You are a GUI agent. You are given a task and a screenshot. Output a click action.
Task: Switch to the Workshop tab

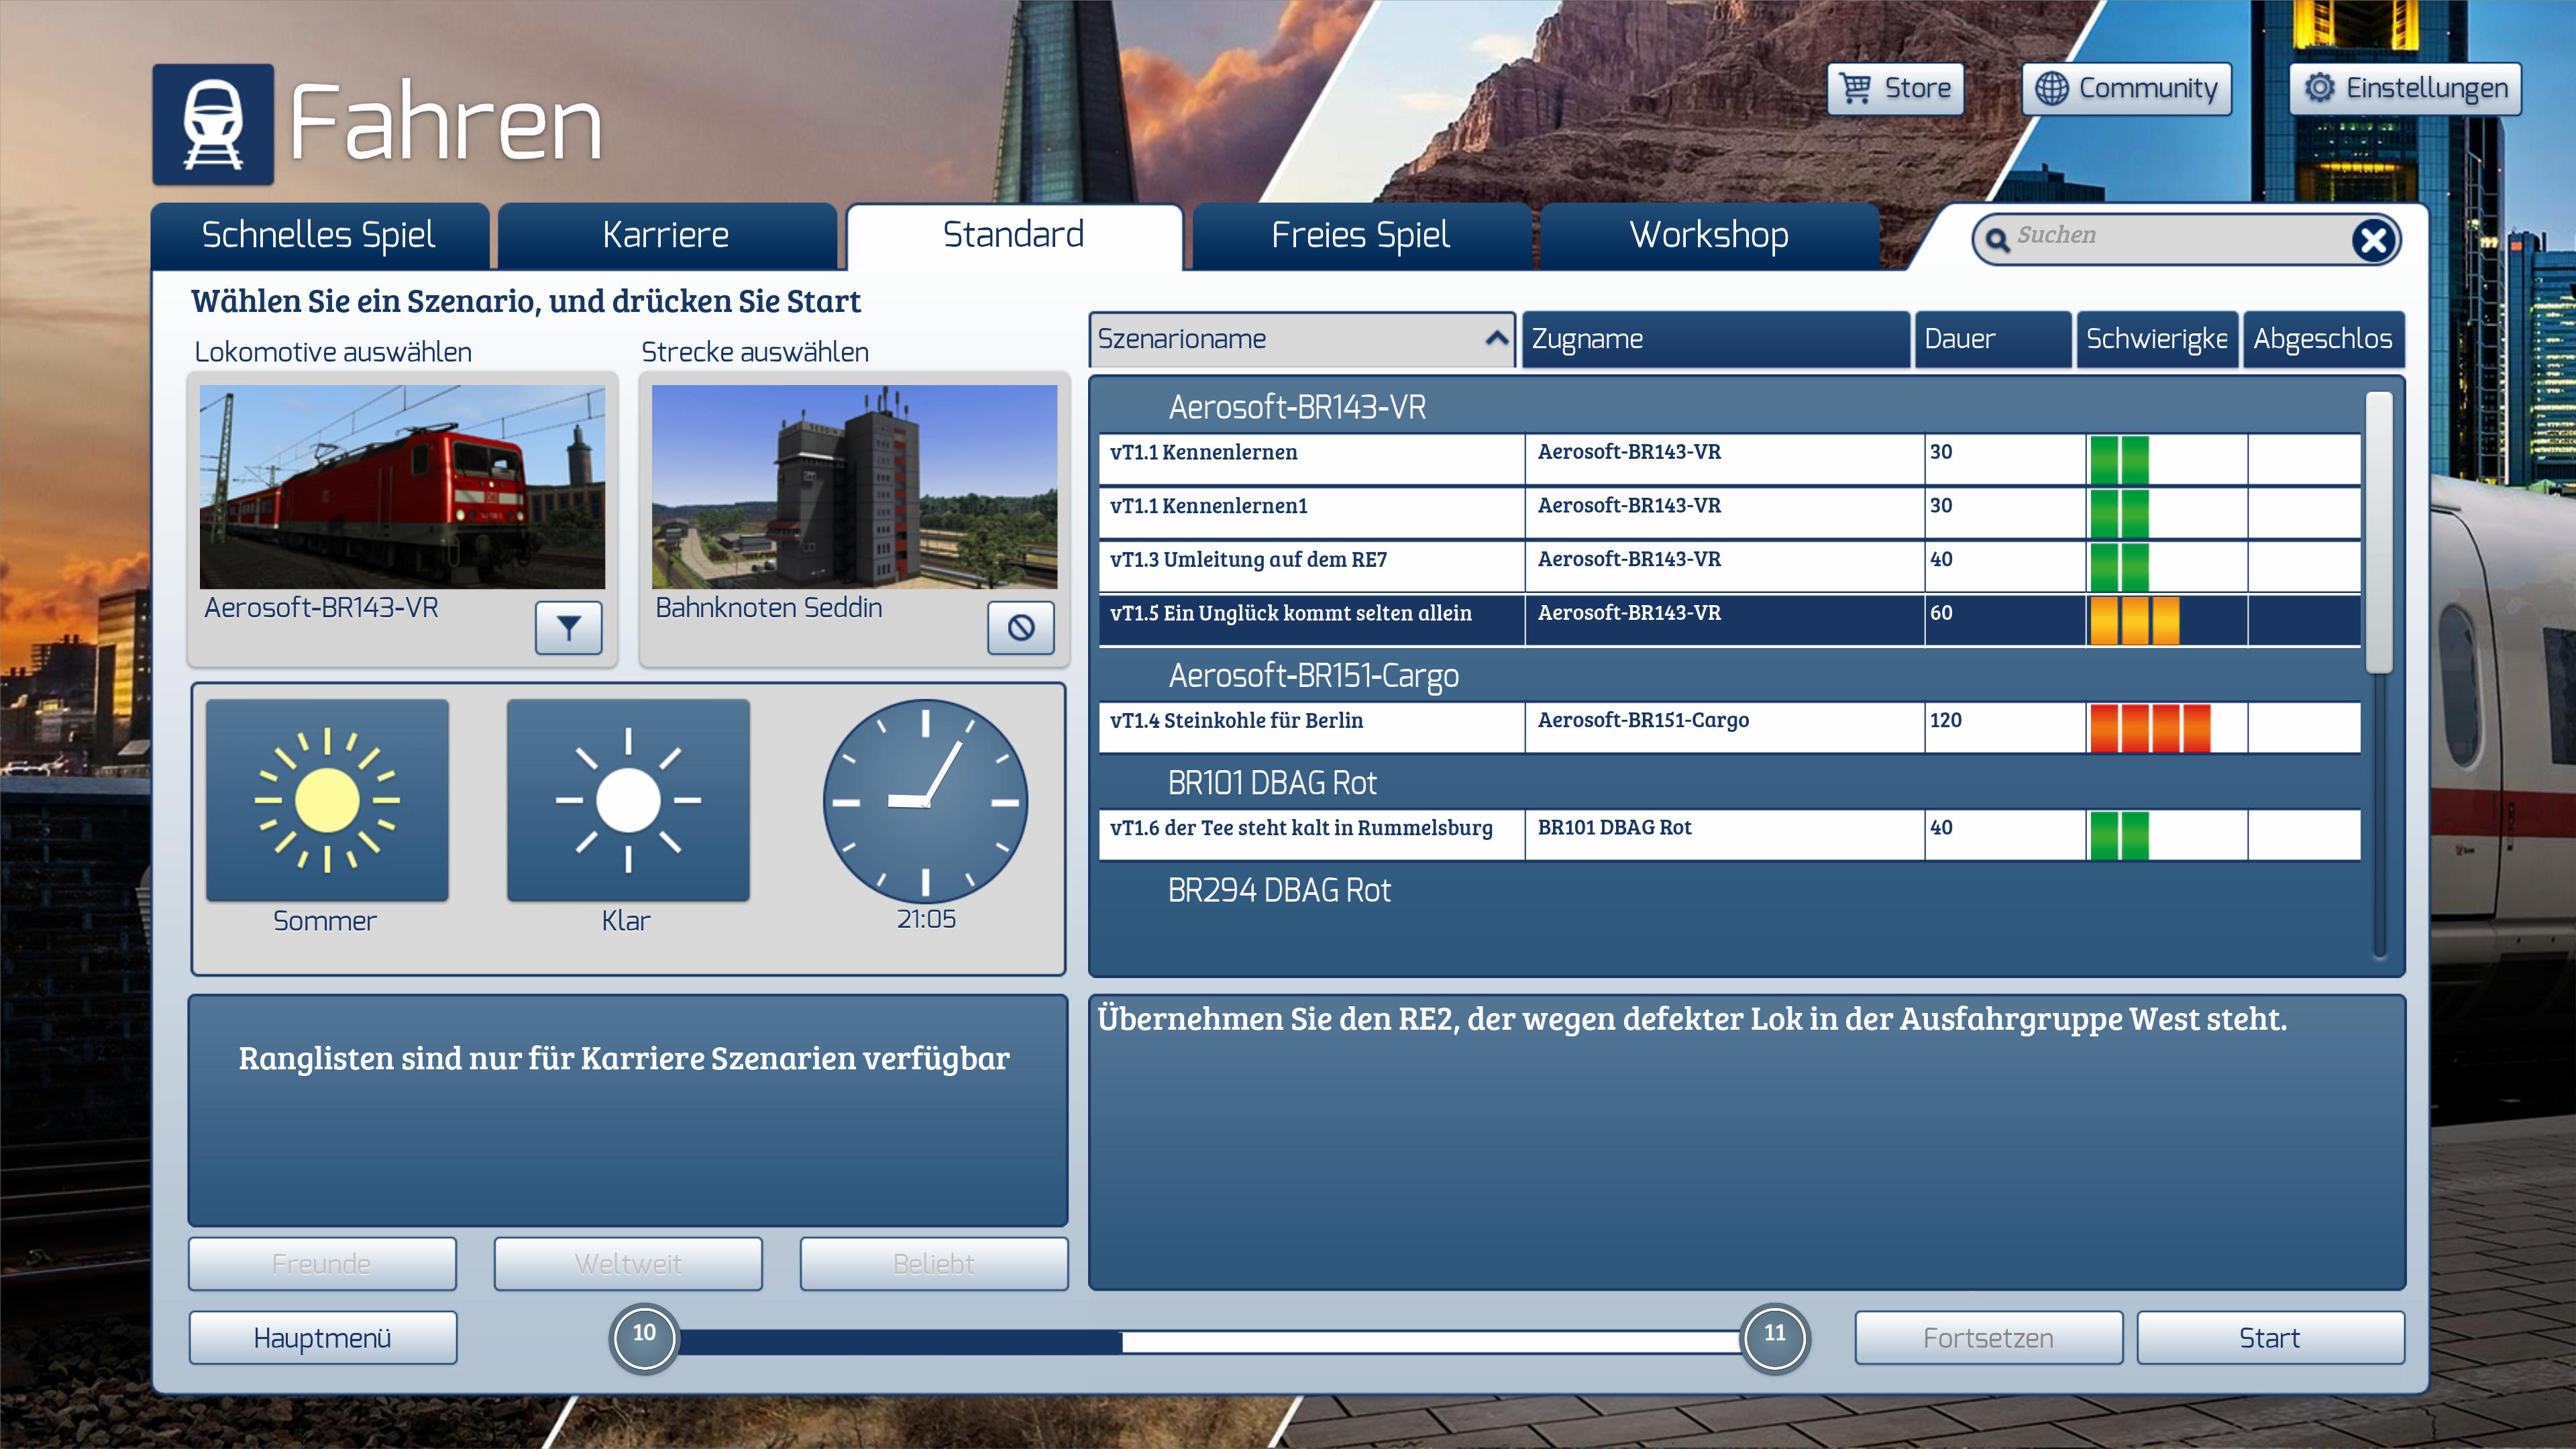point(1709,235)
